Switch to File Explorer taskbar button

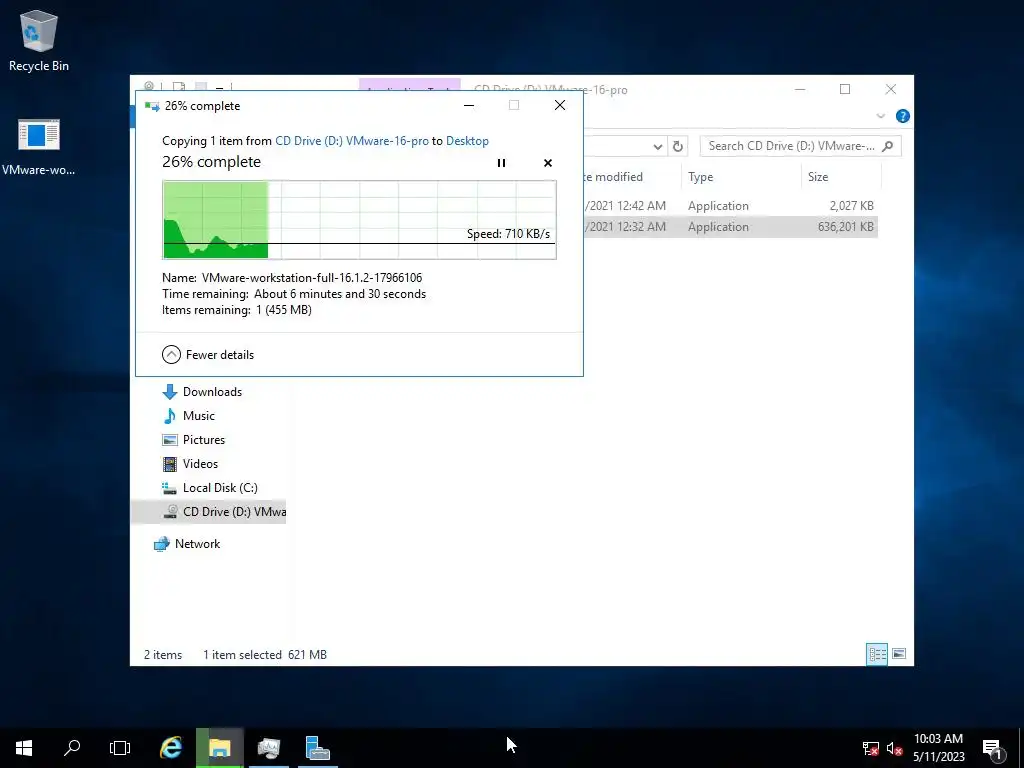click(219, 748)
